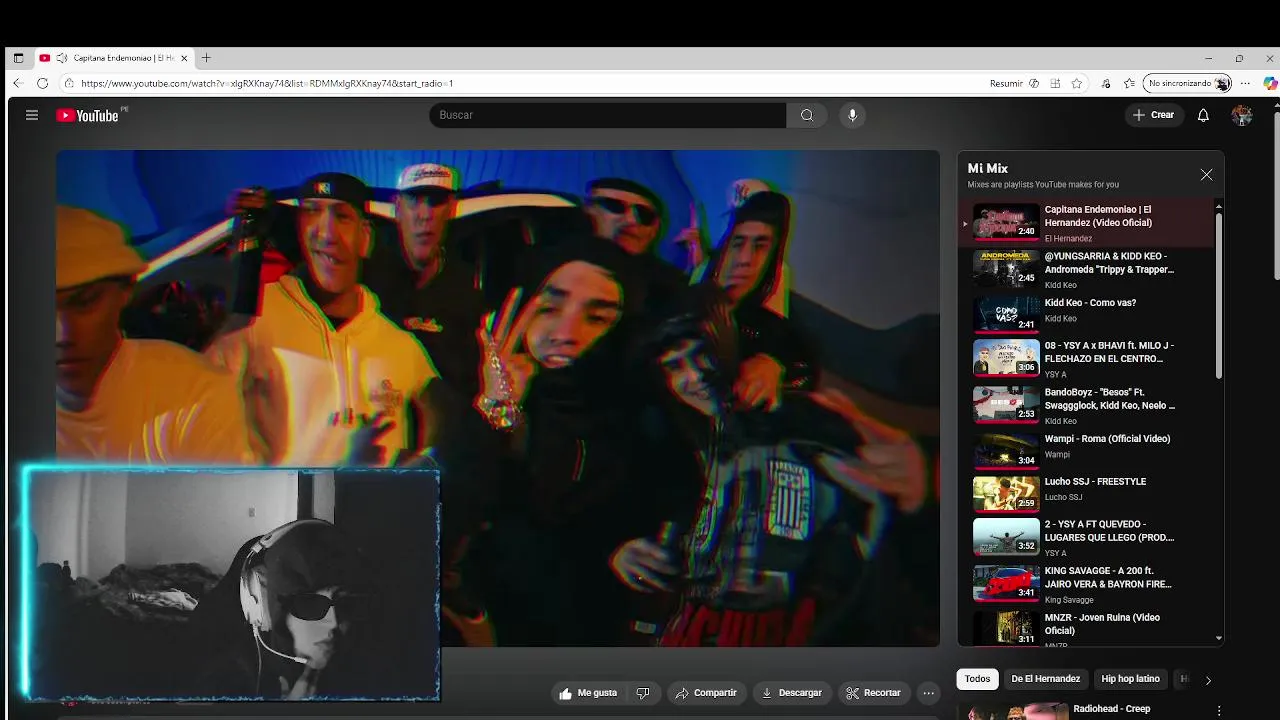1280x720 pixels.
Task: Open more actions ellipsis under video
Action: 928,693
